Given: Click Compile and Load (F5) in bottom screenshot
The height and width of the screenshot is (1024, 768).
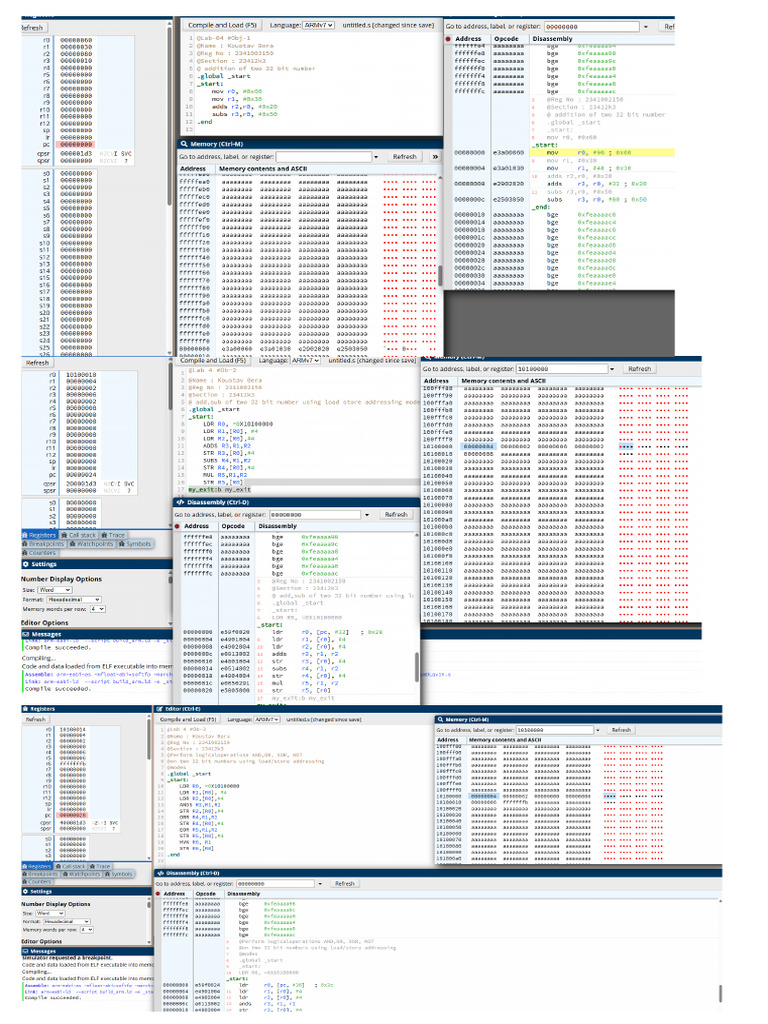Looking at the screenshot, I should click(189, 719).
